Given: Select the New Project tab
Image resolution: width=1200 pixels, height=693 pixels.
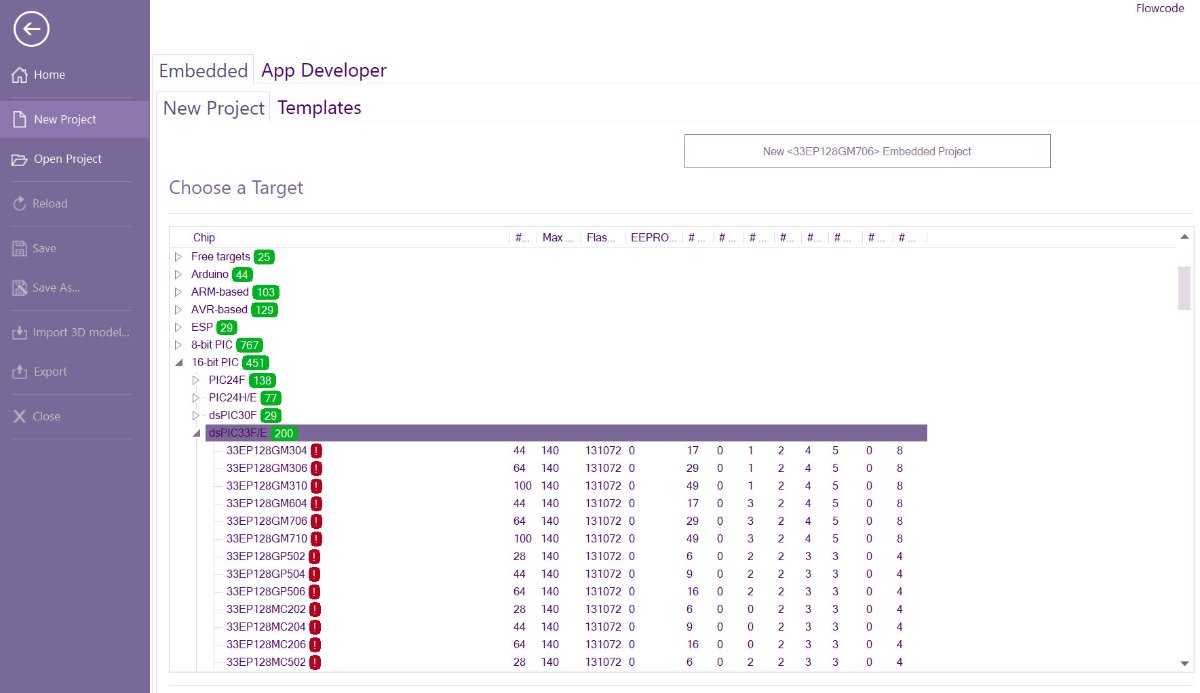Looking at the screenshot, I should [x=213, y=107].
